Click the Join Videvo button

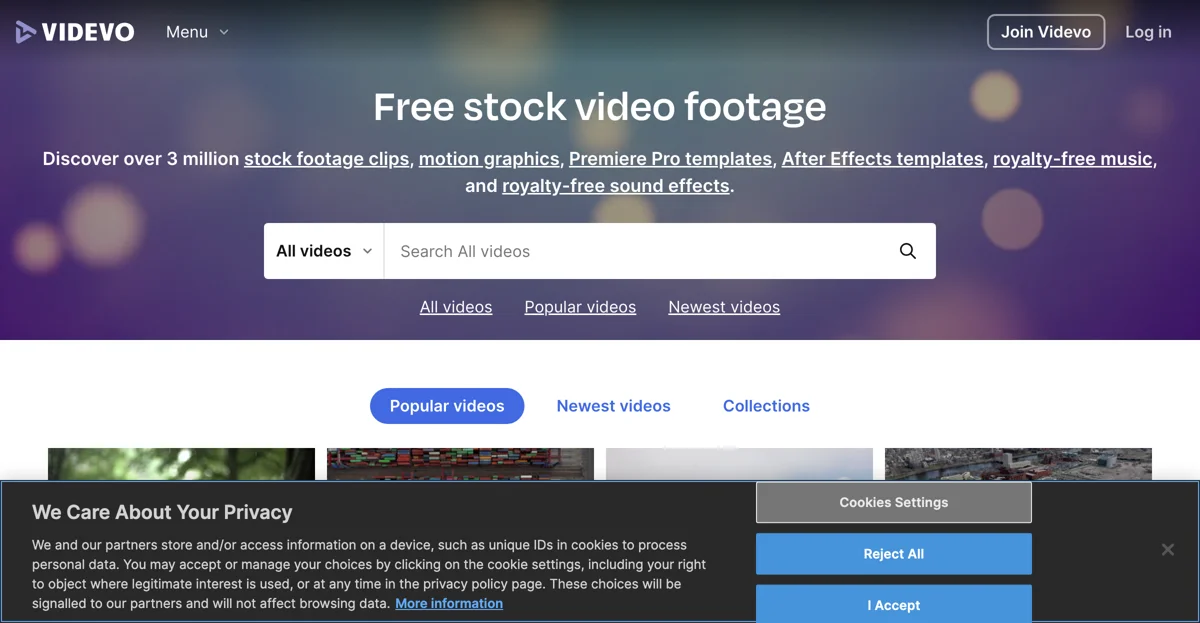click(x=1046, y=32)
